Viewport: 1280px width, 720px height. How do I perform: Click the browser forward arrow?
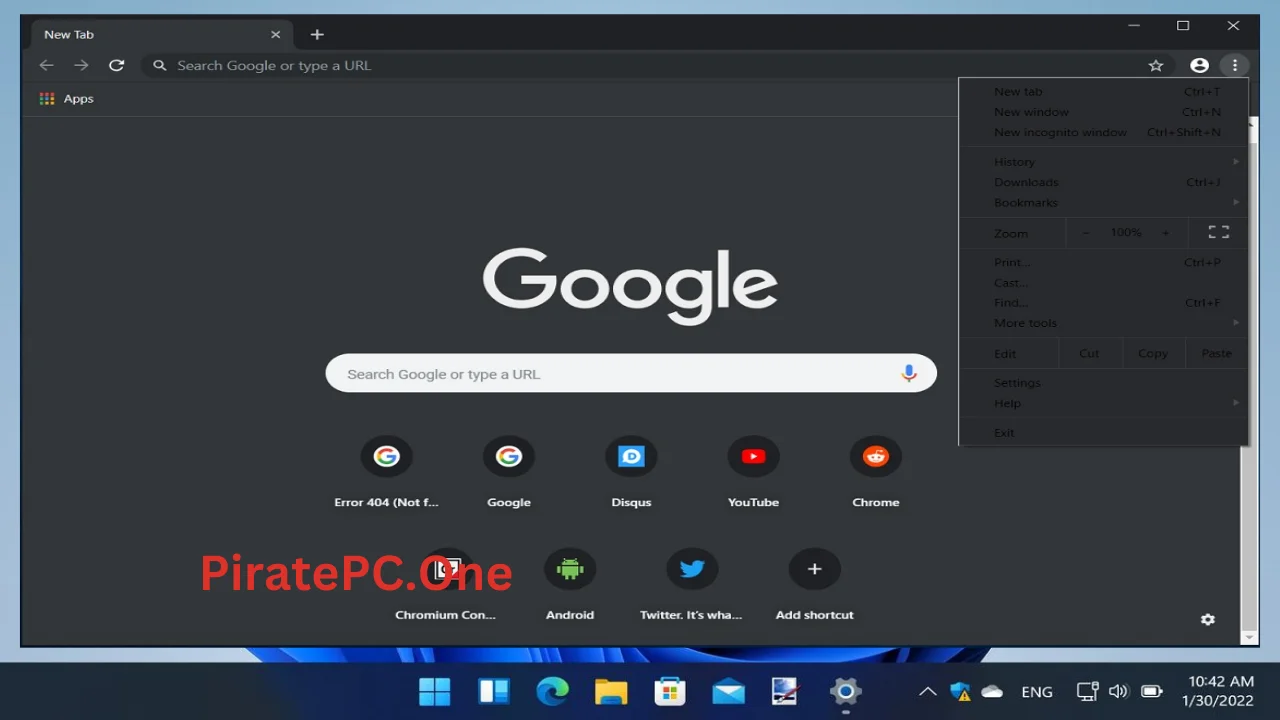tap(81, 65)
